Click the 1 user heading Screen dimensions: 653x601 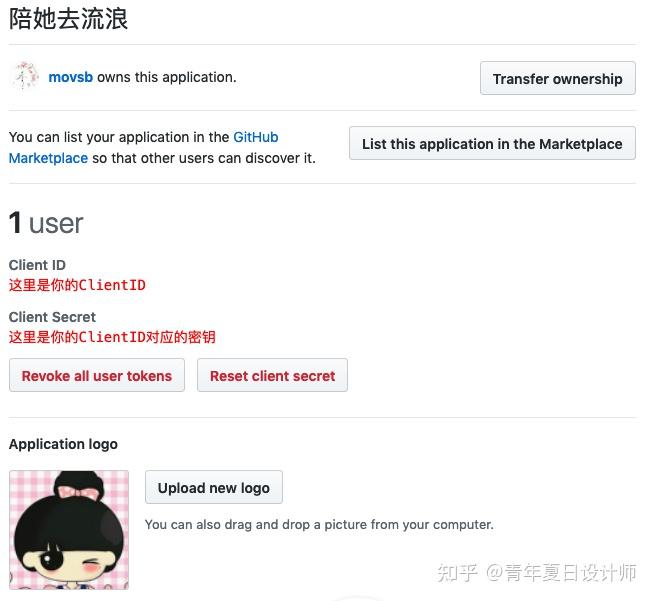(x=46, y=223)
